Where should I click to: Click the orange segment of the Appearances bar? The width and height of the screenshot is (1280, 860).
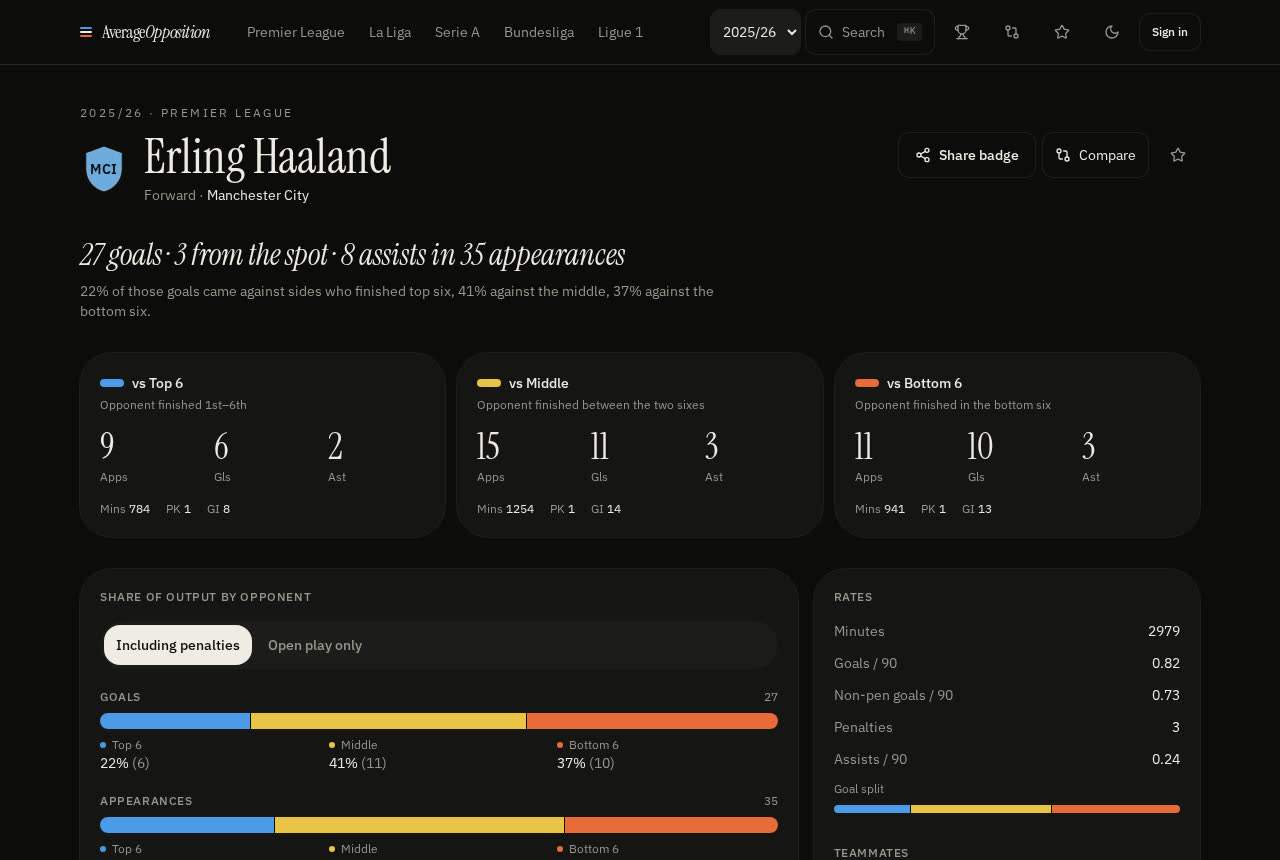click(x=671, y=825)
